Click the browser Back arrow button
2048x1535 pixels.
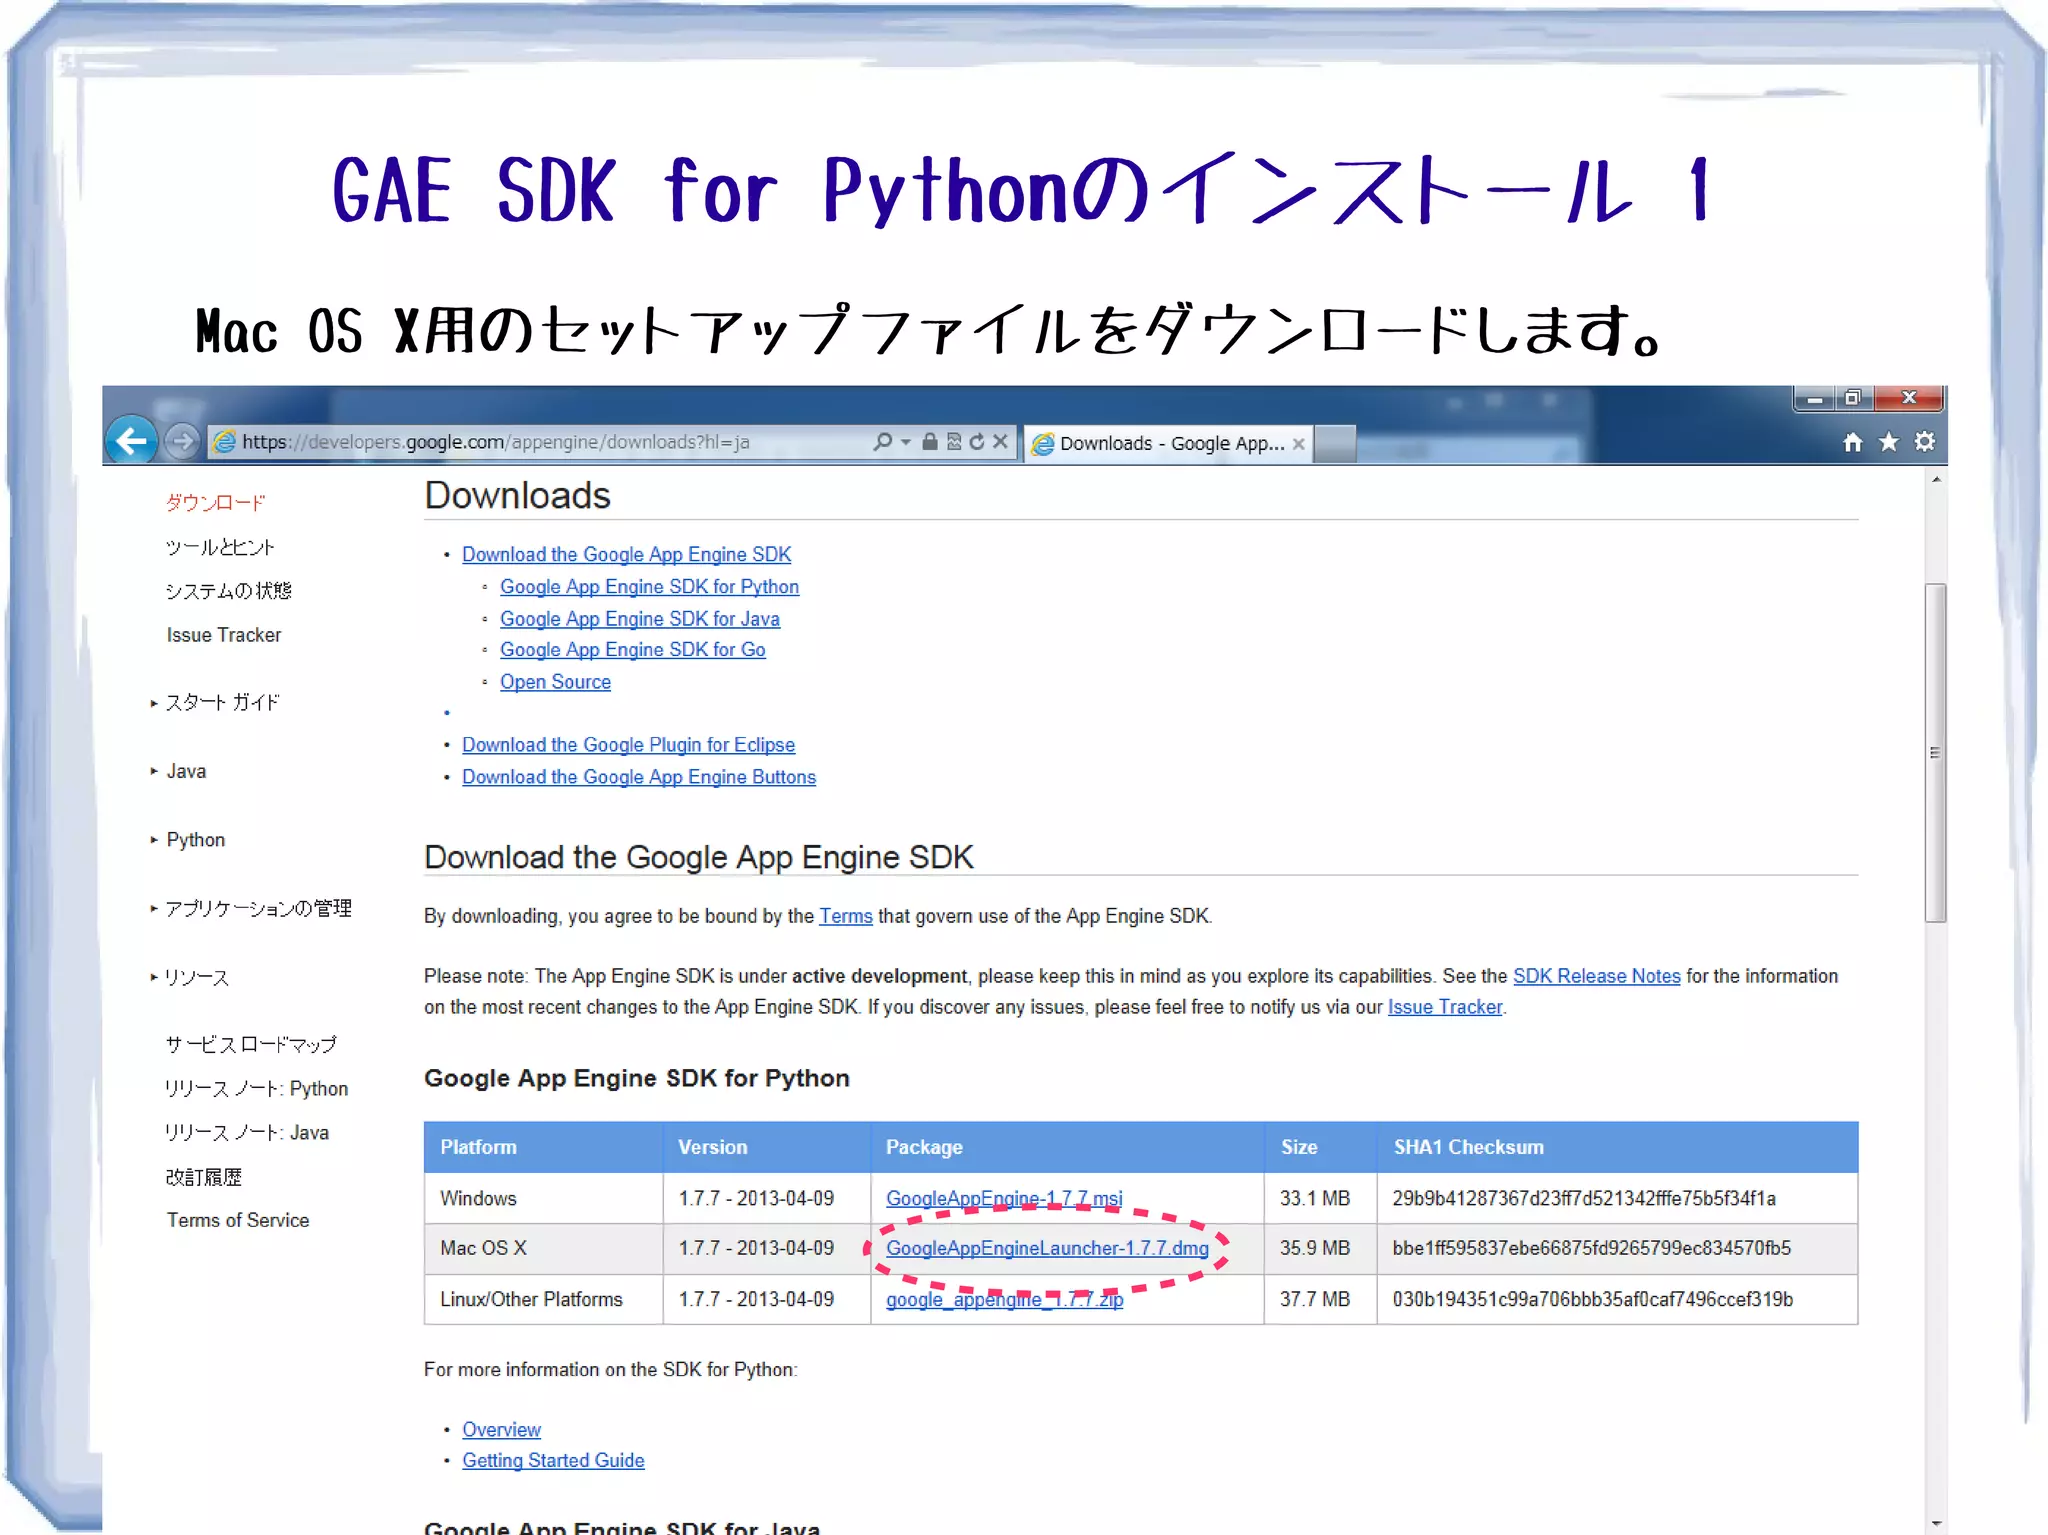[131, 441]
